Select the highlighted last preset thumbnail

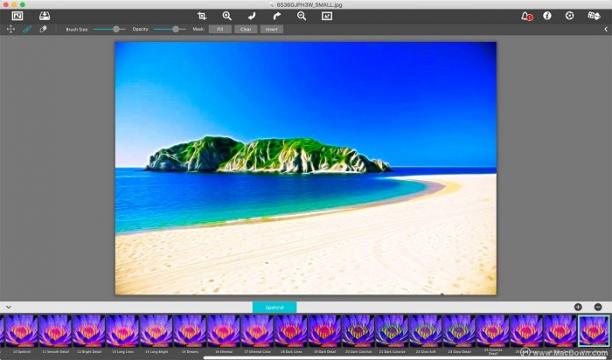[594, 331]
